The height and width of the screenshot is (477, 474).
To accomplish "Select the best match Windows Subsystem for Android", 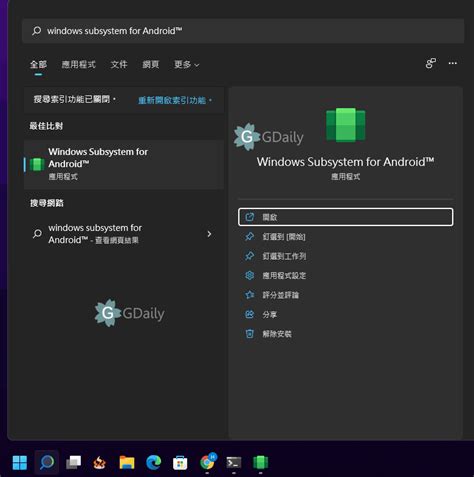I will [x=124, y=164].
